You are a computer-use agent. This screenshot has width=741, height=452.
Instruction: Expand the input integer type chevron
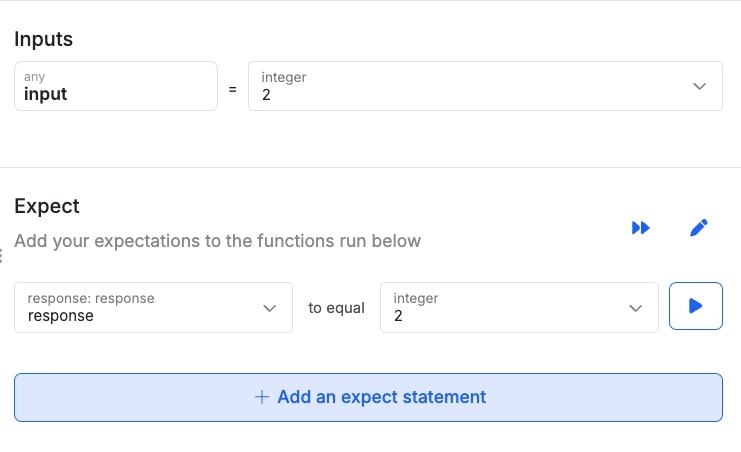[x=699, y=87]
